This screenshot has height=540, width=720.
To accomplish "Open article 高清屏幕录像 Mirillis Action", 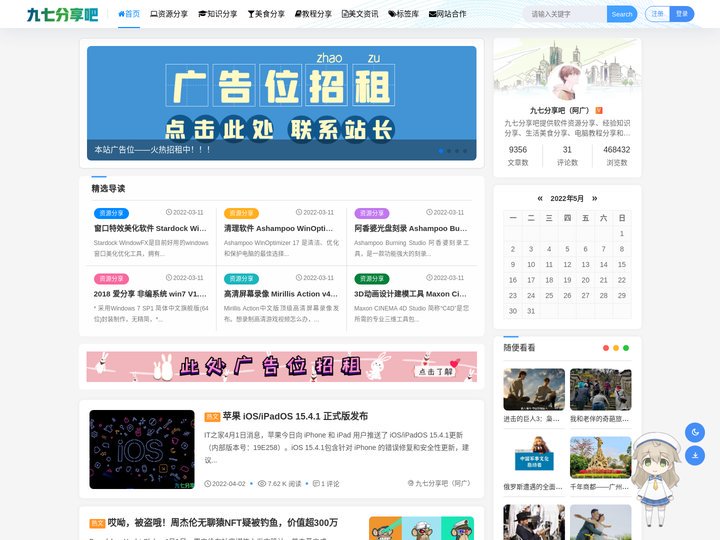I will pos(281,294).
